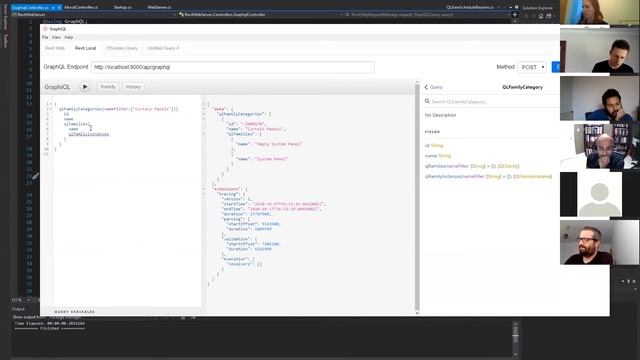640x360 pixels.
Task: Click the qlFamilyInstances text in query editor
Action: click(89, 134)
